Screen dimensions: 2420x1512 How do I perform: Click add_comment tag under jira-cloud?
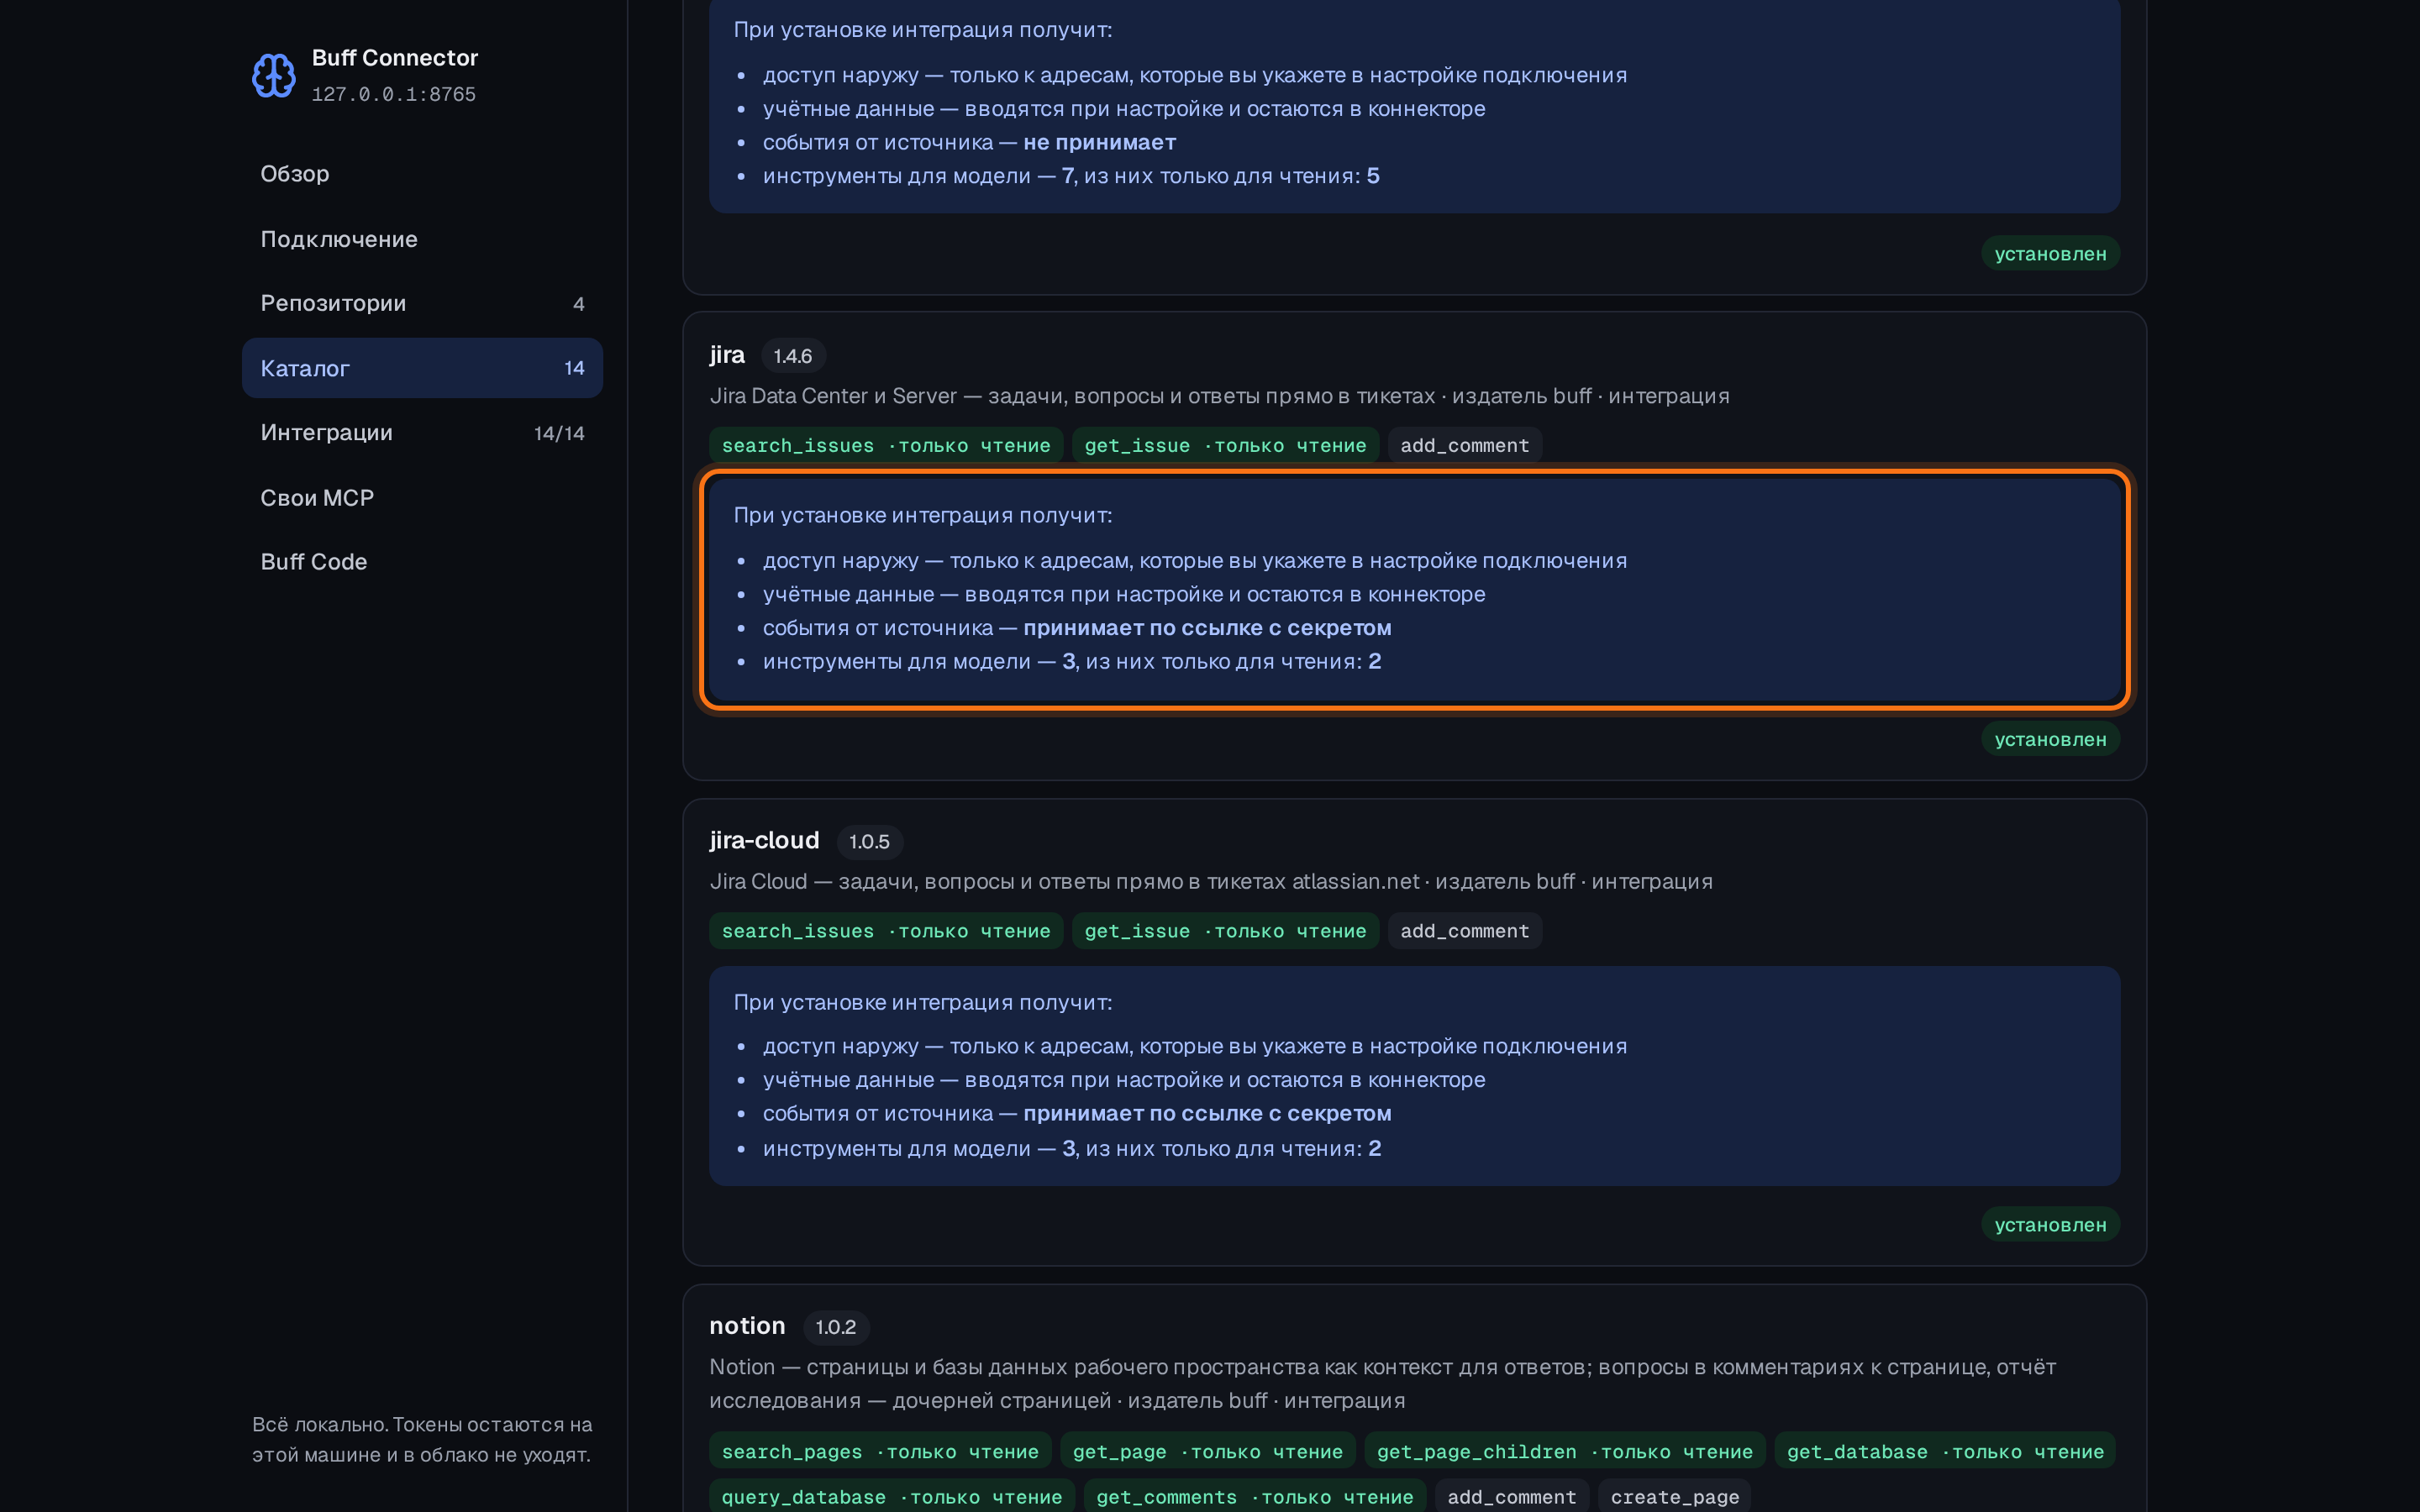1464,931
